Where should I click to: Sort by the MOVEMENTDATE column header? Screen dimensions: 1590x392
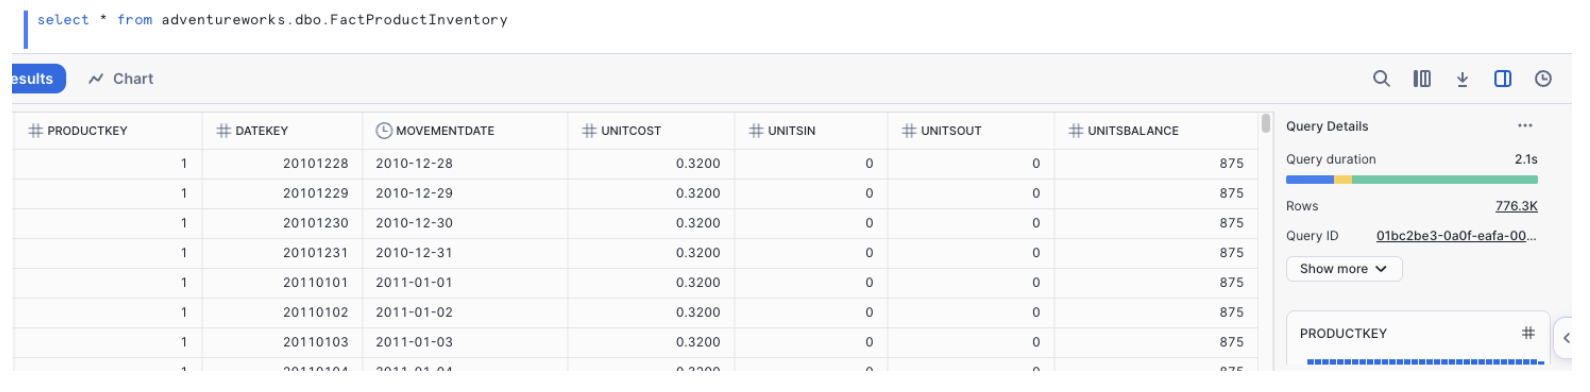coord(465,131)
